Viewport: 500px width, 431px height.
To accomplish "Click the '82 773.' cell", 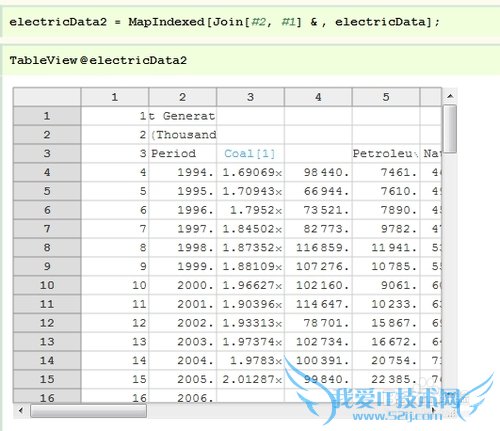I will pyautogui.click(x=318, y=229).
